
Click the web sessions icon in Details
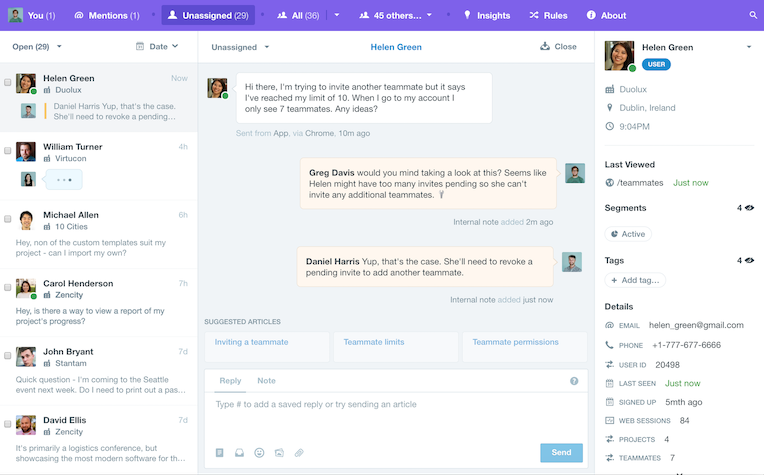coord(610,420)
